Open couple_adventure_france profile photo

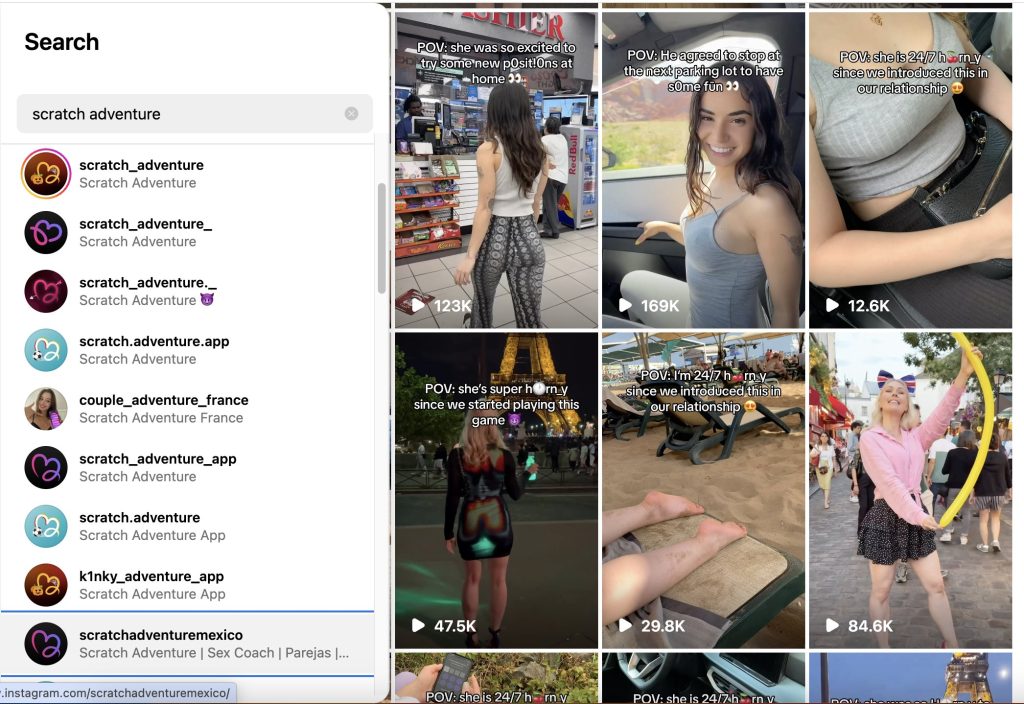[x=46, y=409]
